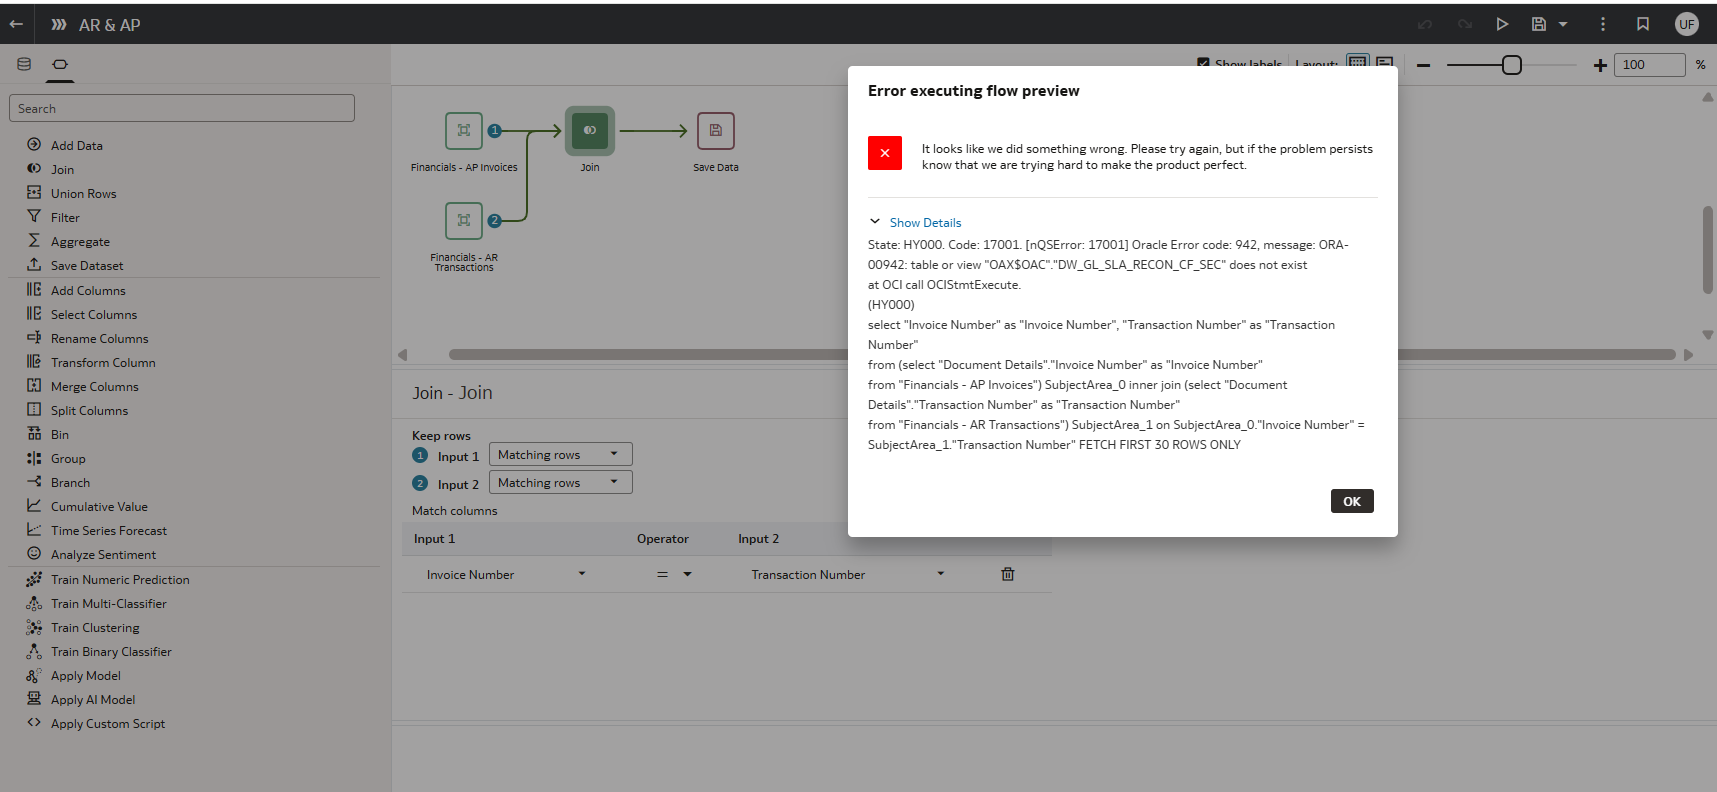This screenshot has height=792, width=1717.
Task: Click the canvas scroll-left arrow
Action: (403, 354)
